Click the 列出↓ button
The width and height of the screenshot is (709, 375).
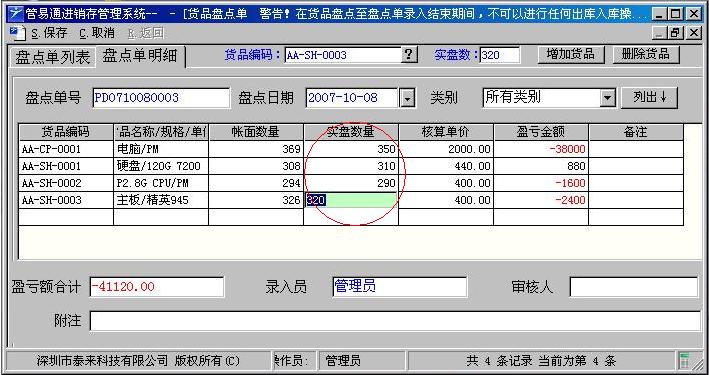point(649,97)
